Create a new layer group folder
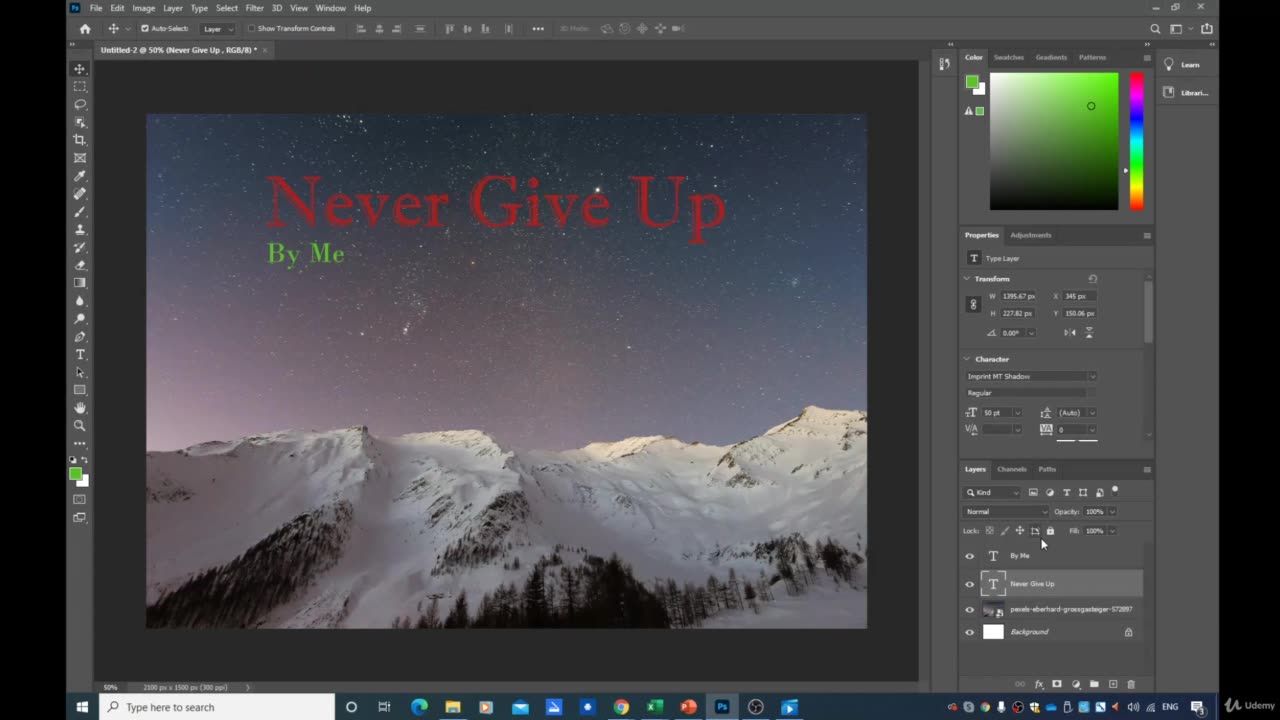This screenshot has height=720, width=1280. pos(1094,684)
